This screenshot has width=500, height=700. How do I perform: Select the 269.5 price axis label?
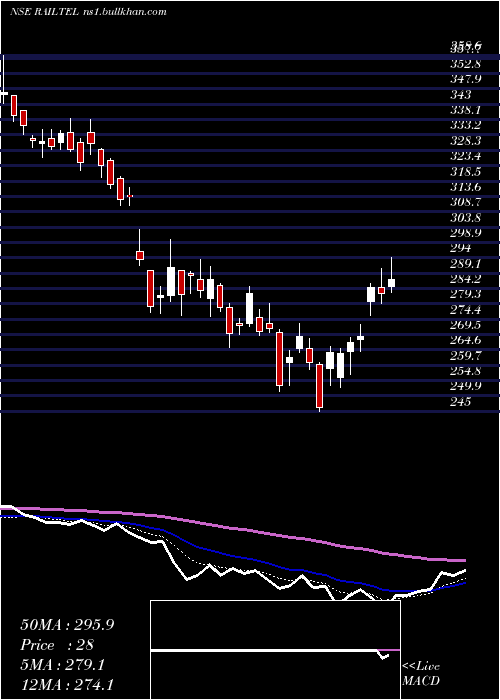click(466, 325)
